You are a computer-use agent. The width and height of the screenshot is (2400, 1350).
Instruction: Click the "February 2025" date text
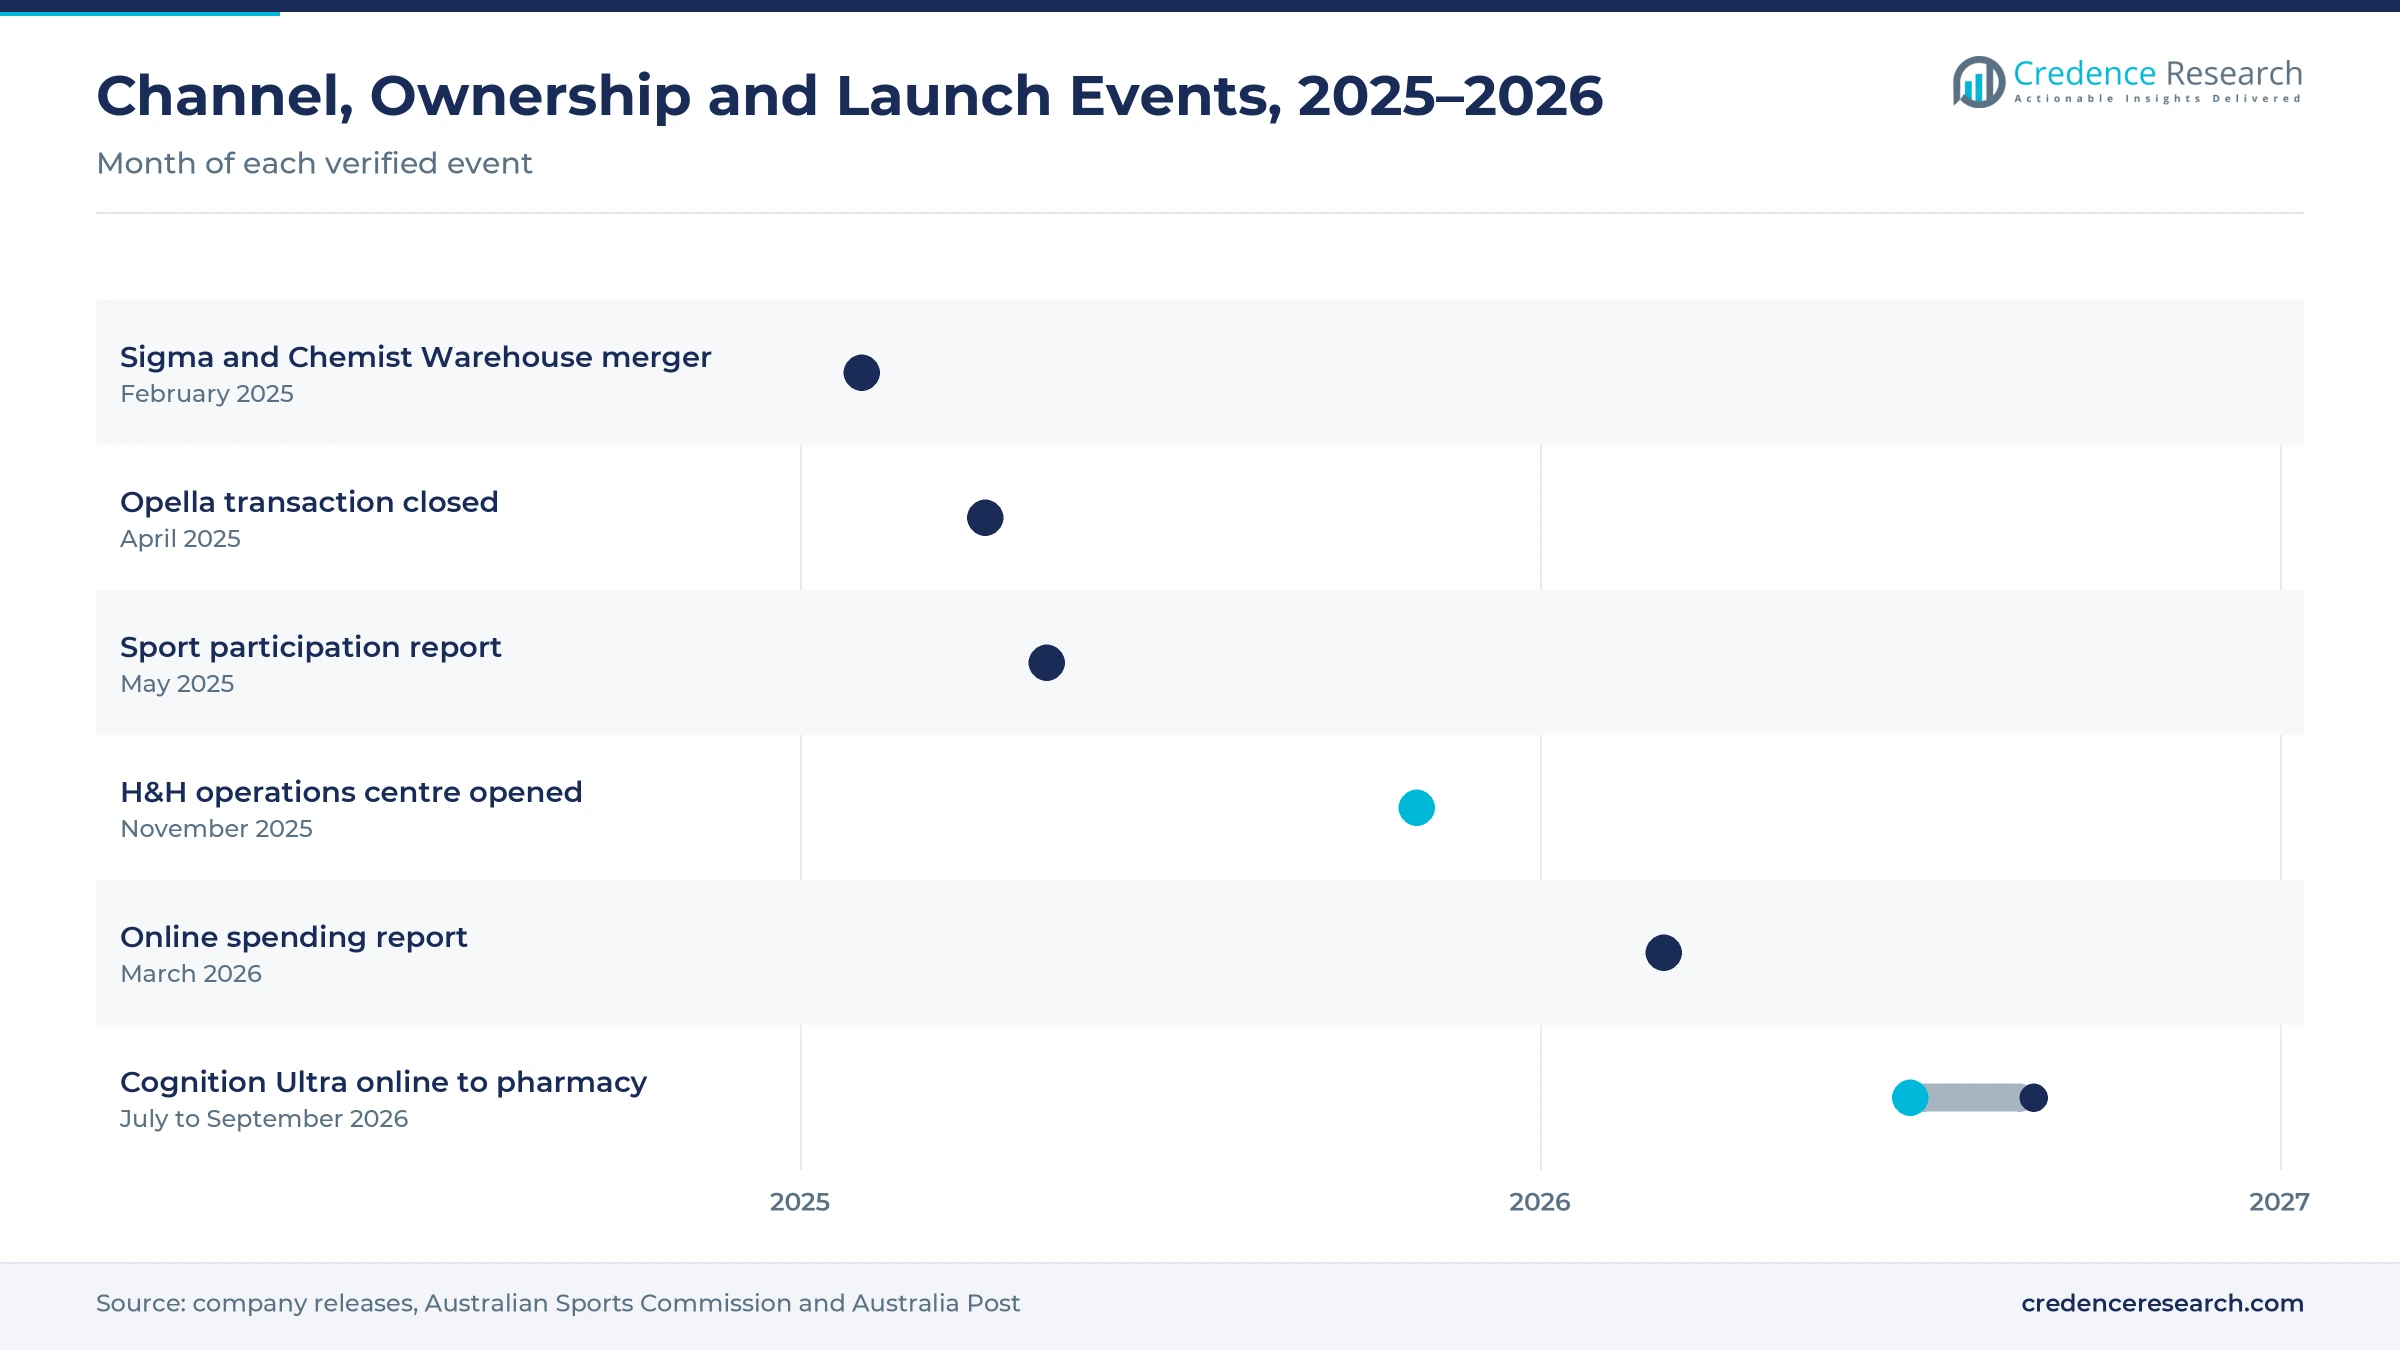[x=207, y=394]
